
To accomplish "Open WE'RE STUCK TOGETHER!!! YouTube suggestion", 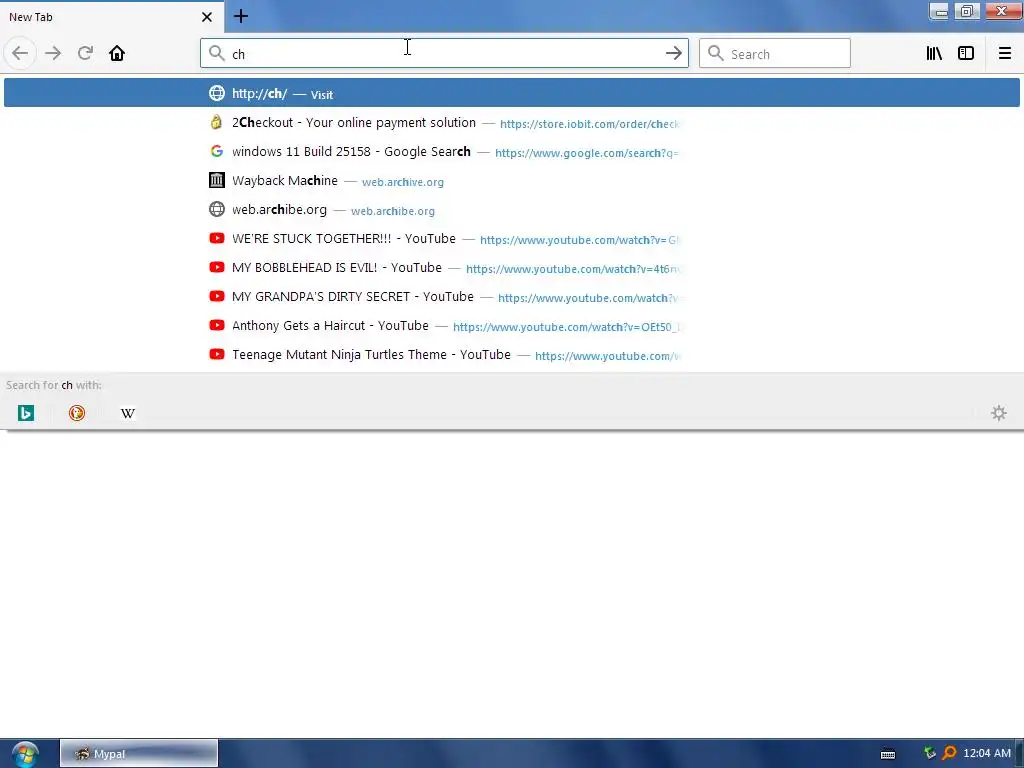I will pyautogui.click(x=511, y=239).
